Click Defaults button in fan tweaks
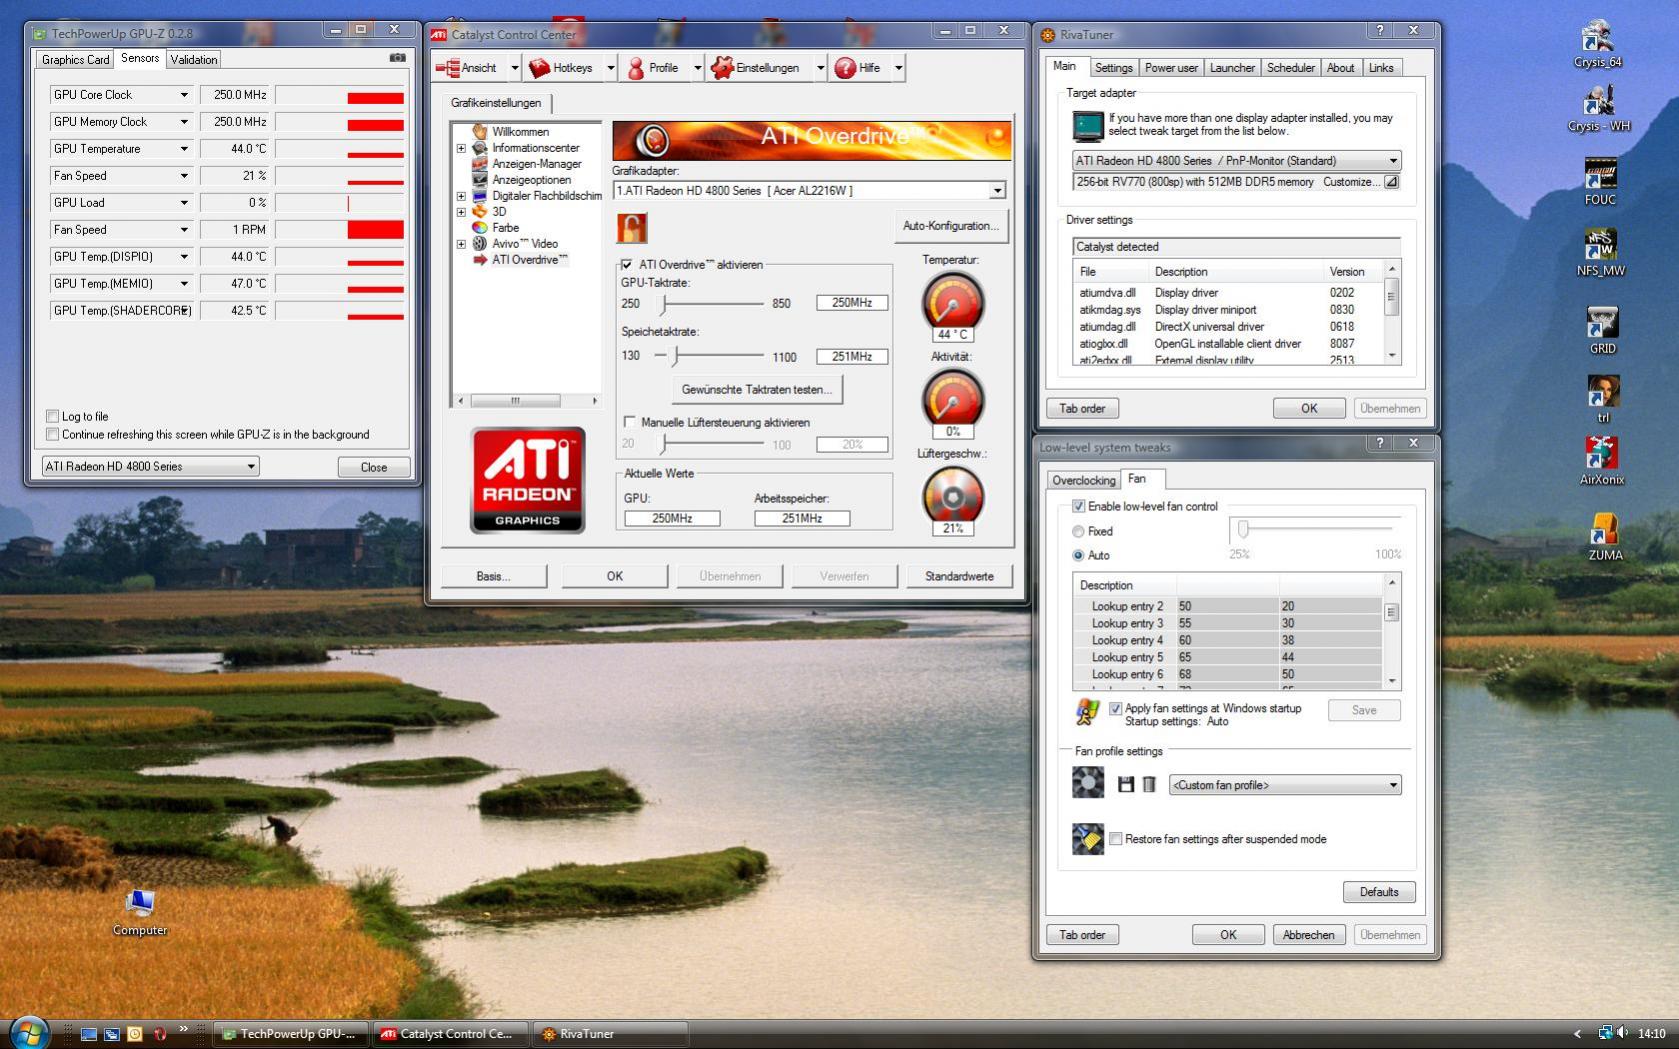The height and width of the screenshot is (1049, 1679). point(1379,892)
